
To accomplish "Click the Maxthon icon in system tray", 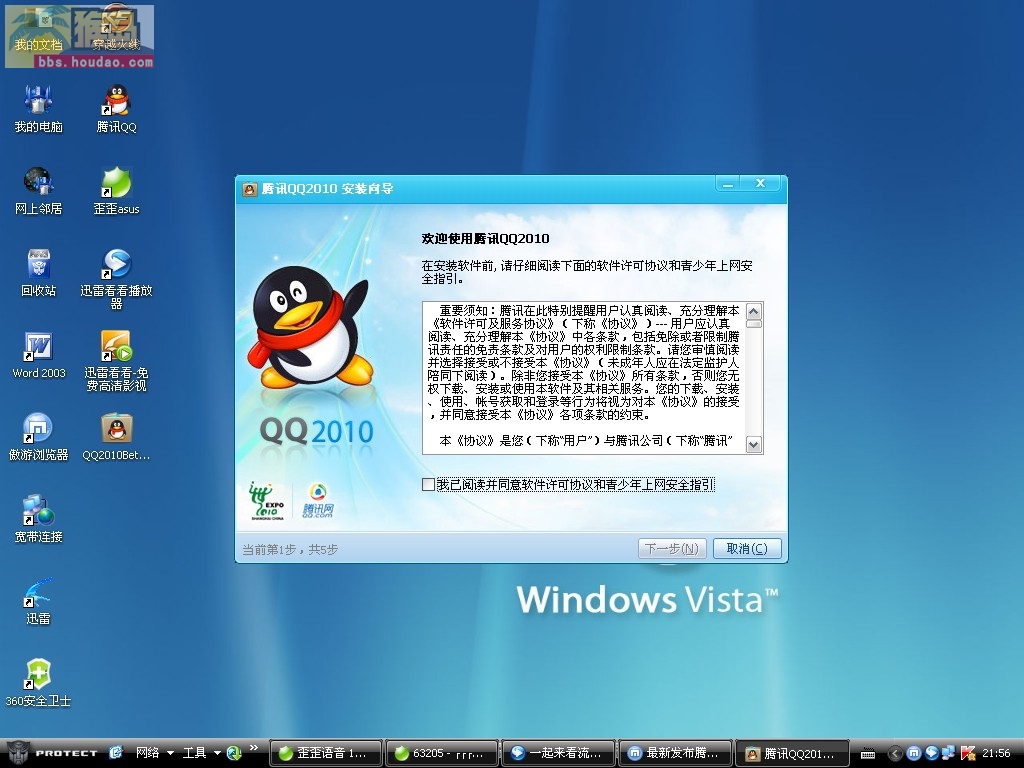I will coord(914,753).
